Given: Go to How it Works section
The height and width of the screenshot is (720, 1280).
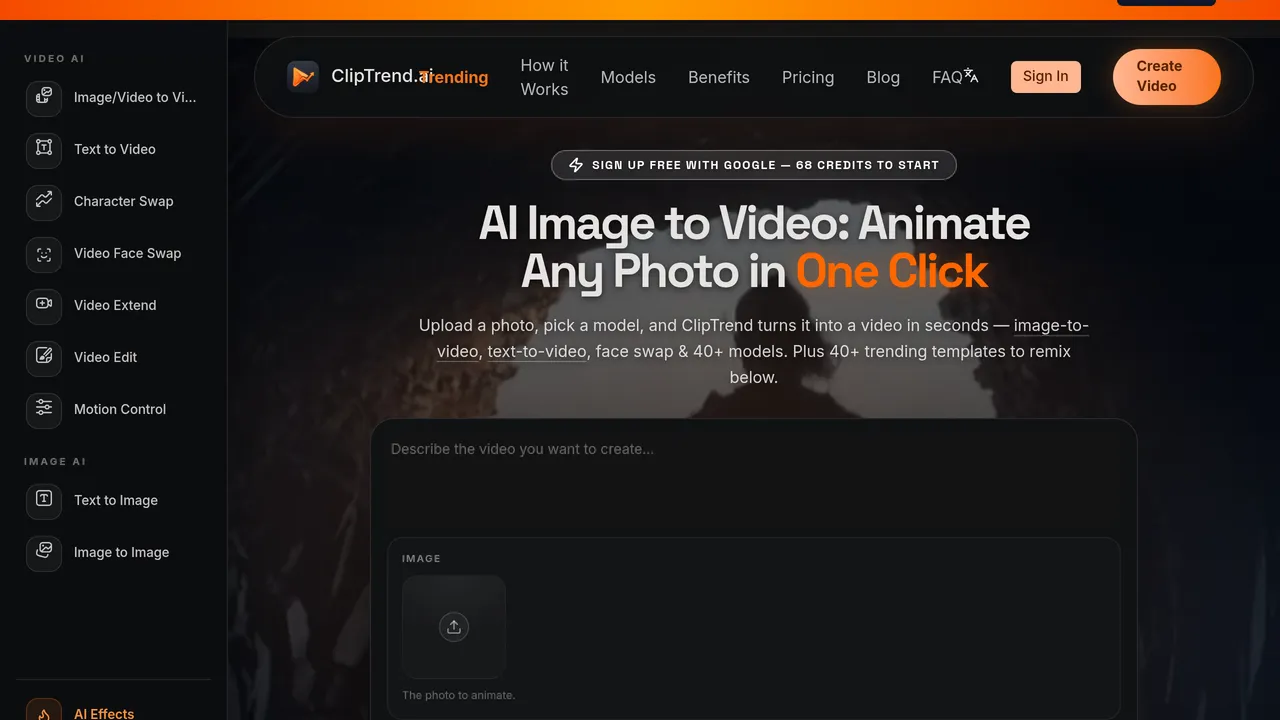Looking at the screenshot, I should click(x=544, y=77).
